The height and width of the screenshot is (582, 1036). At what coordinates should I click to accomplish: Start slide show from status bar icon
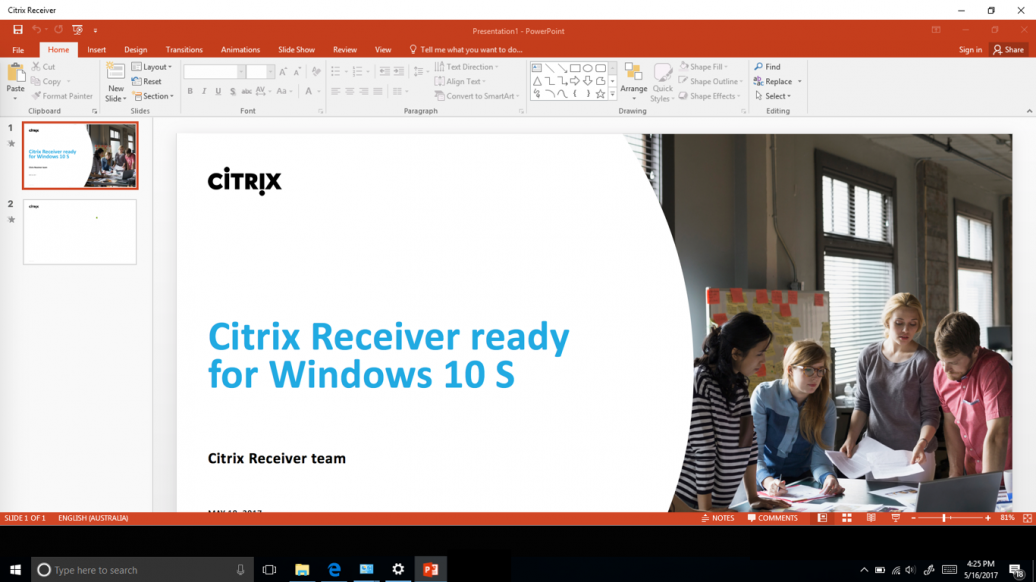pyautogui.click(x=895, y=518)
